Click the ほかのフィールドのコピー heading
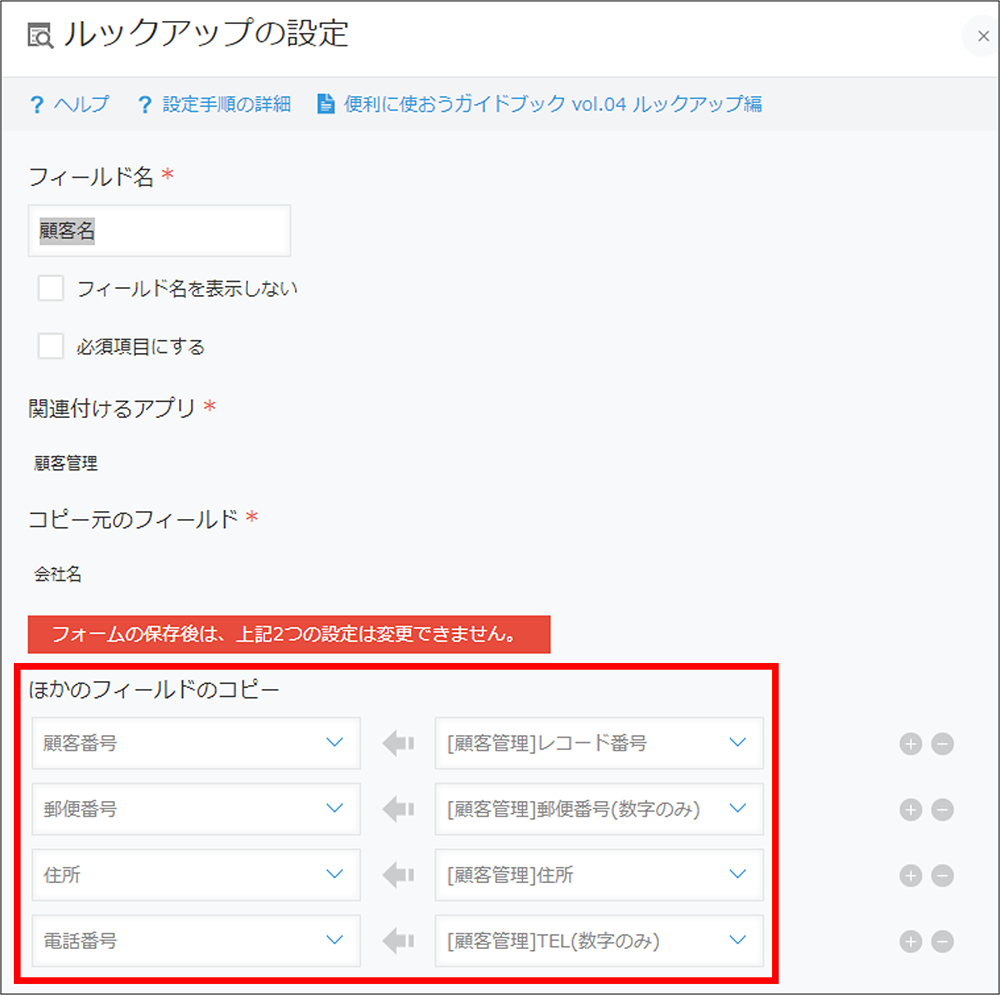Screen dimensions: 1000x995 (x=154, y=689)
